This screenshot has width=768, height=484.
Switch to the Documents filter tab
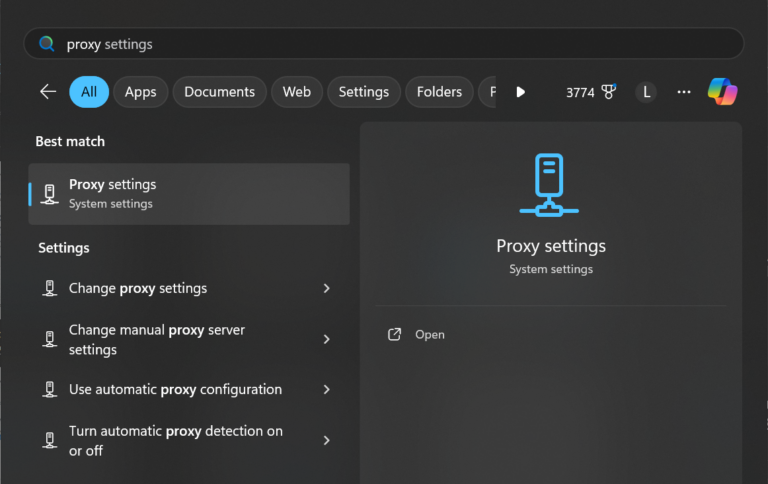[x=219, y=92]
